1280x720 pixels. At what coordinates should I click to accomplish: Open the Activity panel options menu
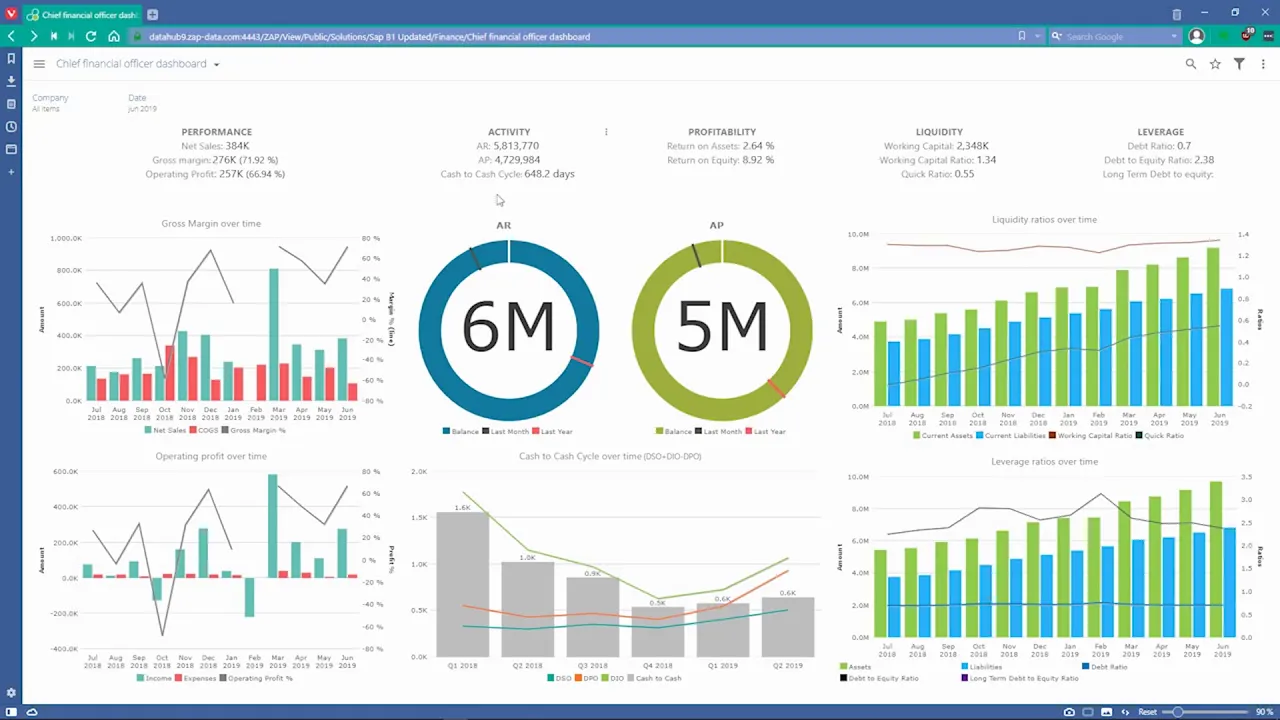[x=606, y=131]
